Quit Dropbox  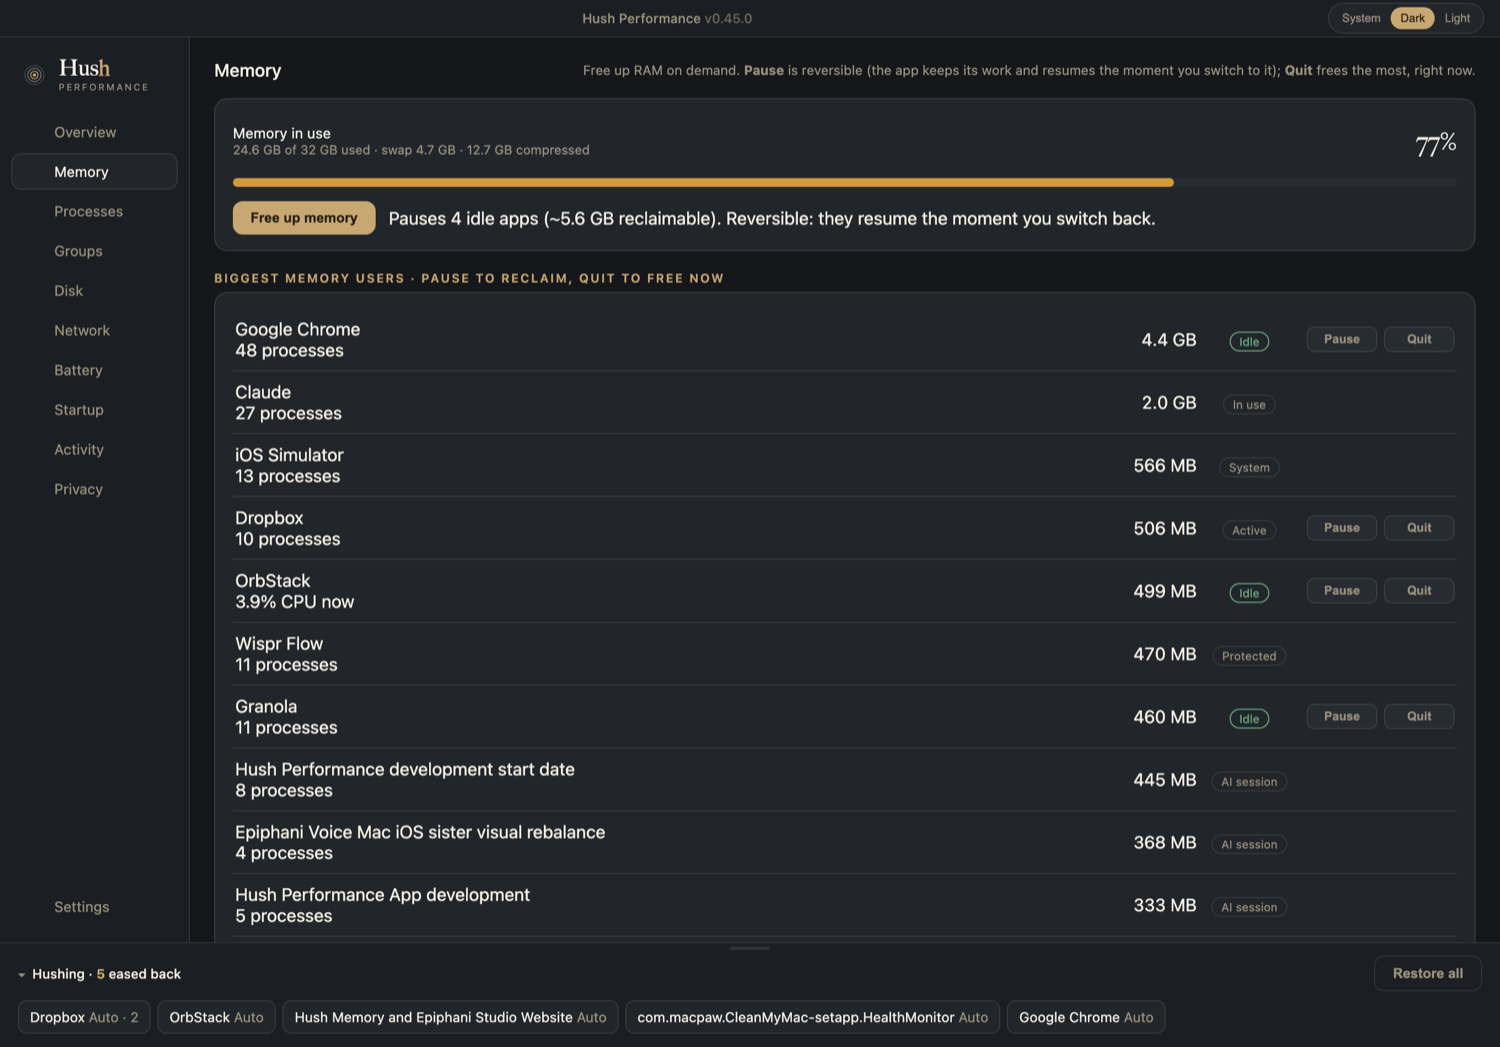coord(1419,528)
